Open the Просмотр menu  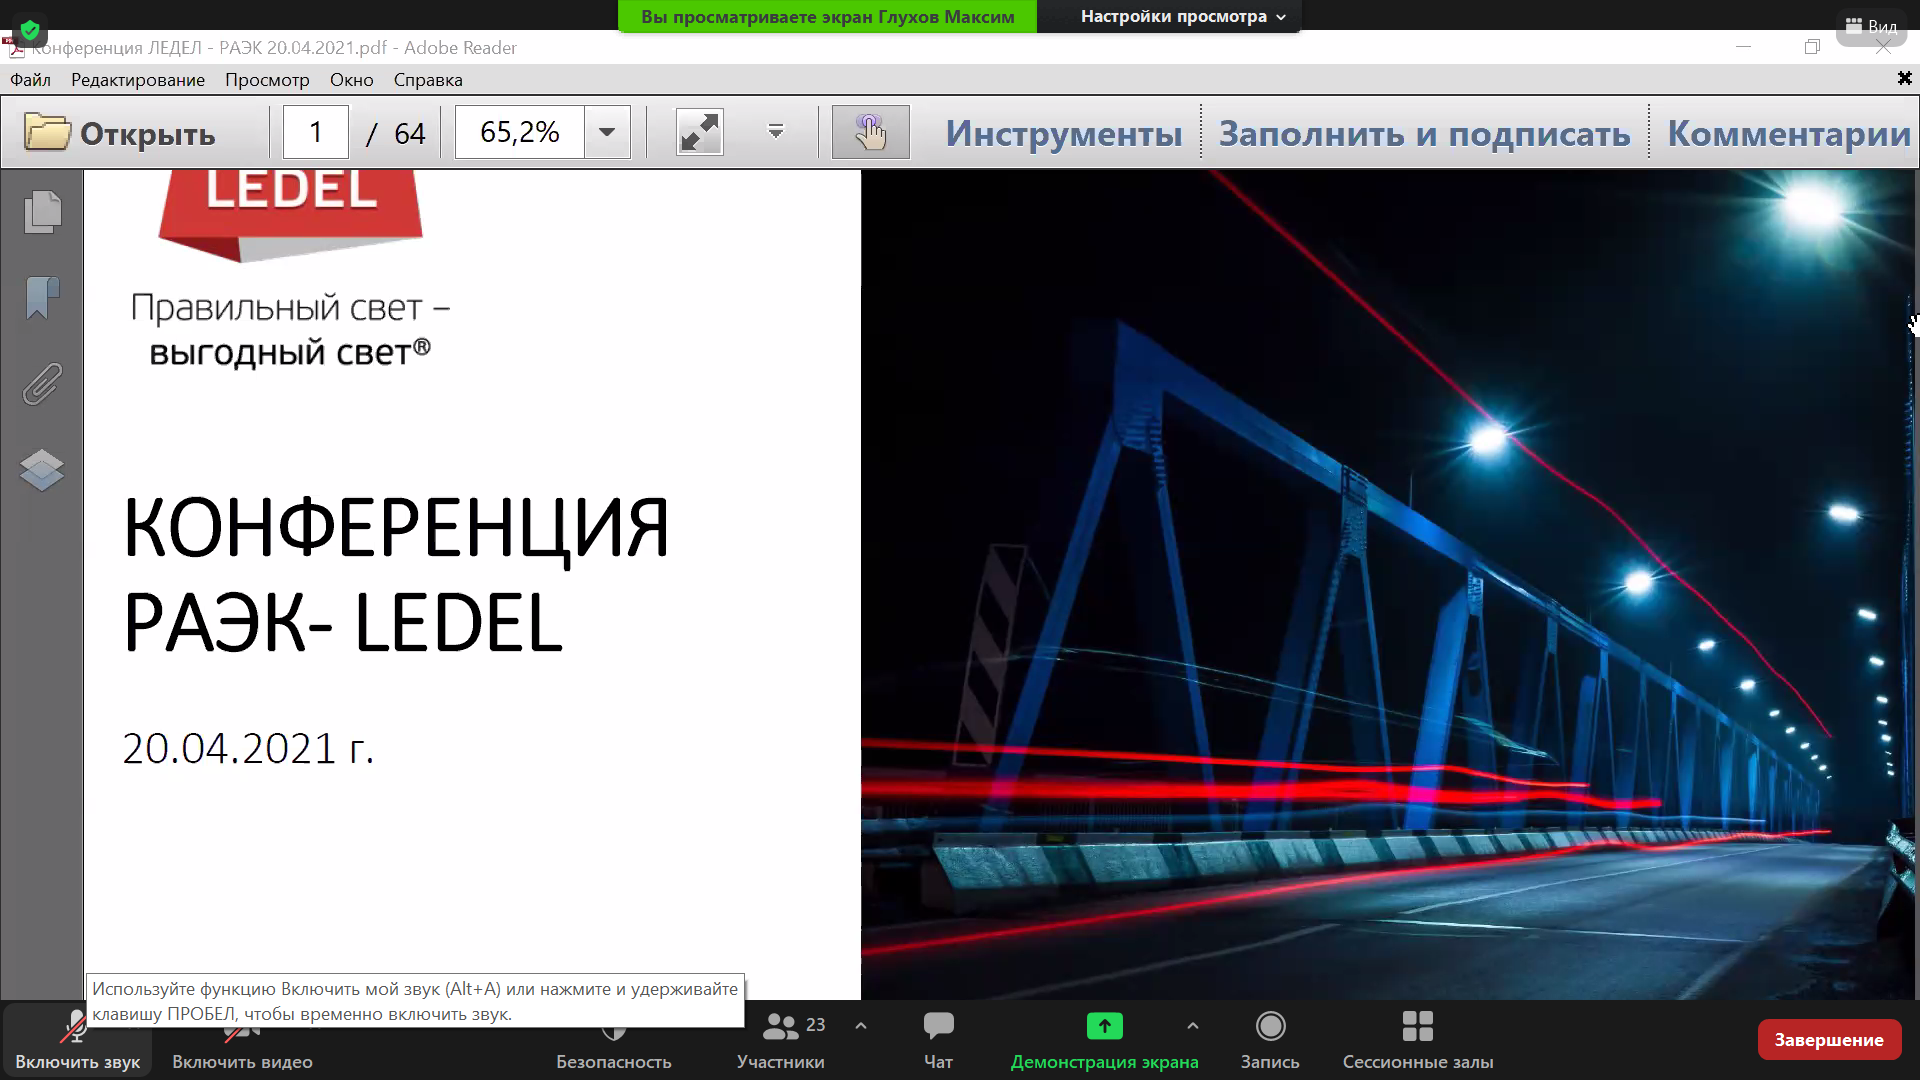click(267, 80)
